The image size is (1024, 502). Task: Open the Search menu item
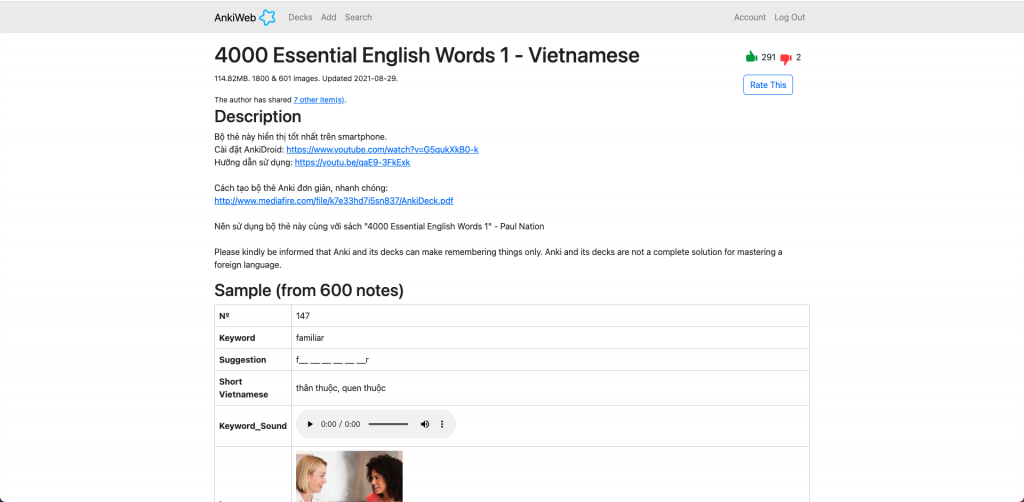[x=359, y=18]
